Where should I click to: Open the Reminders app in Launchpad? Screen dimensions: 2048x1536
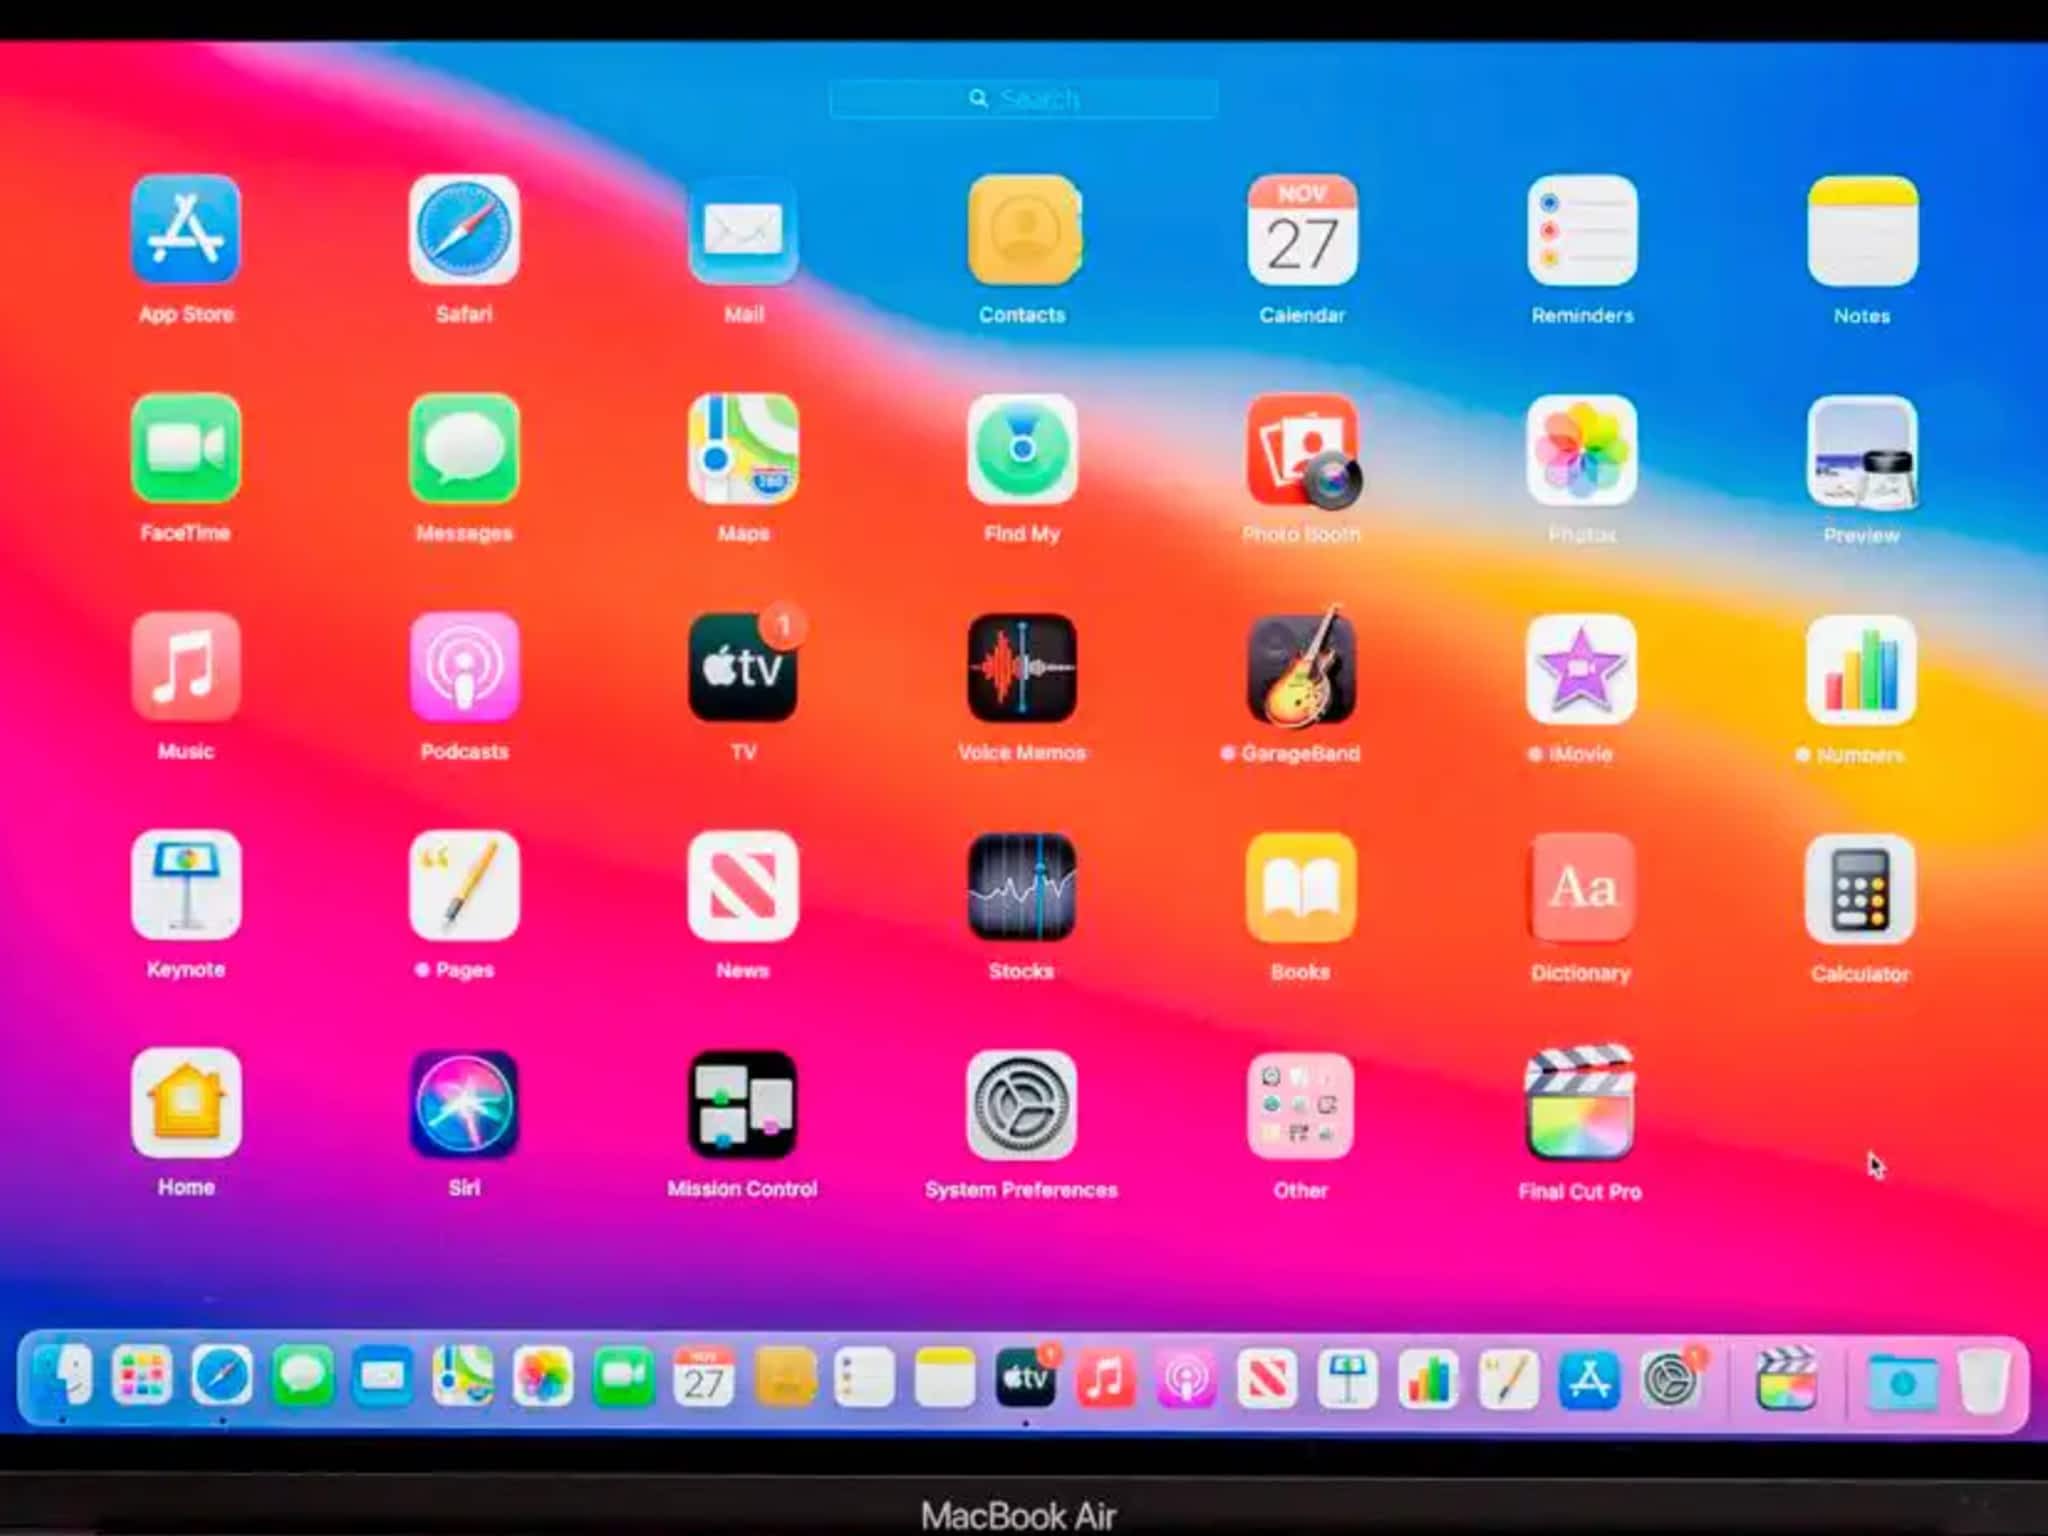(1582, 230)
